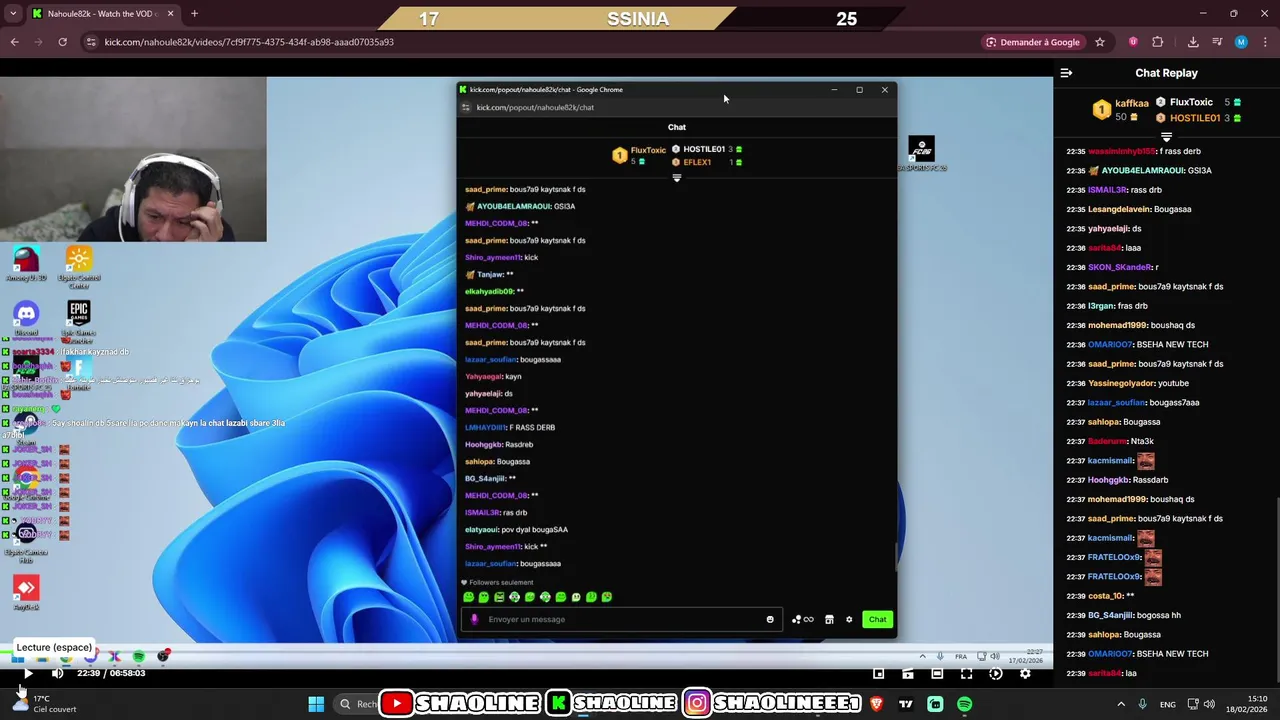Play the VOD with the play button
The image size is (1280, 720).
pos(28,674)
